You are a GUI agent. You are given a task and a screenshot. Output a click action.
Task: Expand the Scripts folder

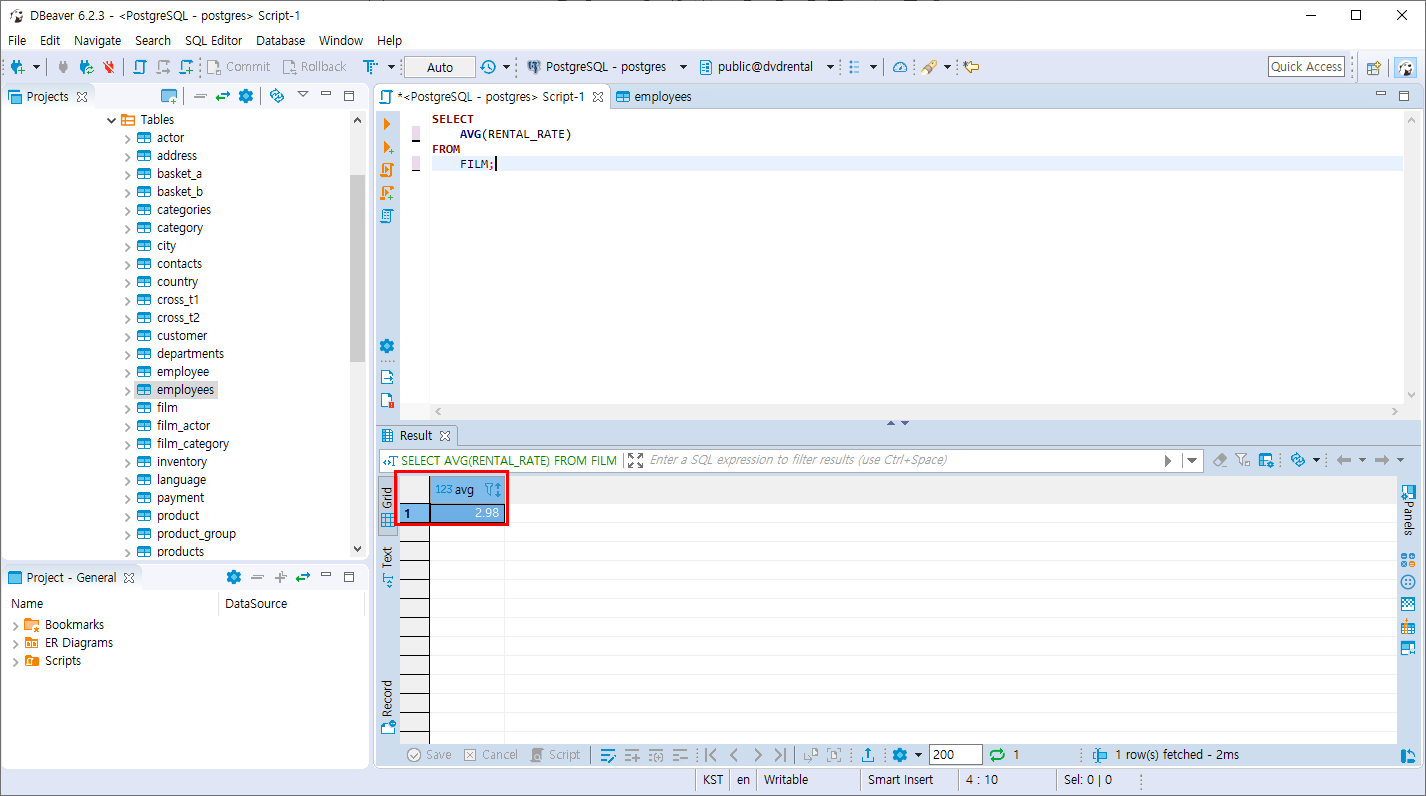point(15,661)
